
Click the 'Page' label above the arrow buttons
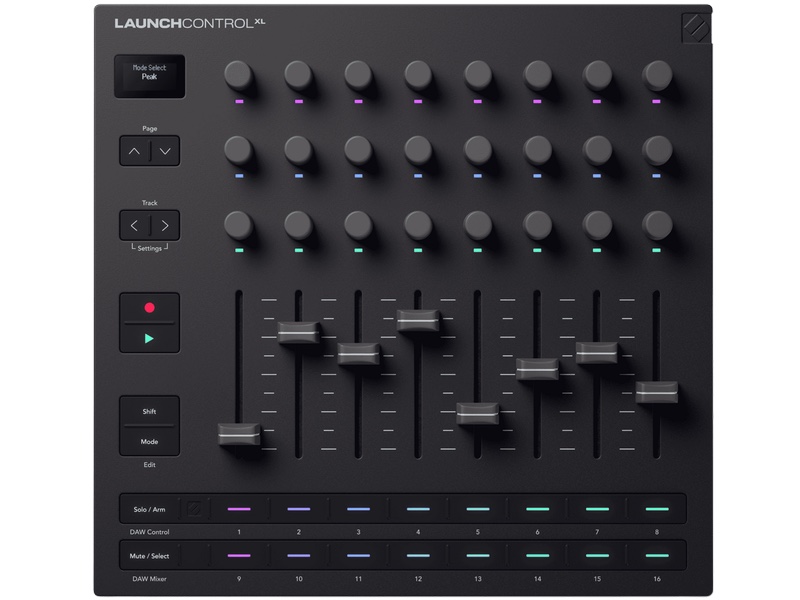(149, 129)
